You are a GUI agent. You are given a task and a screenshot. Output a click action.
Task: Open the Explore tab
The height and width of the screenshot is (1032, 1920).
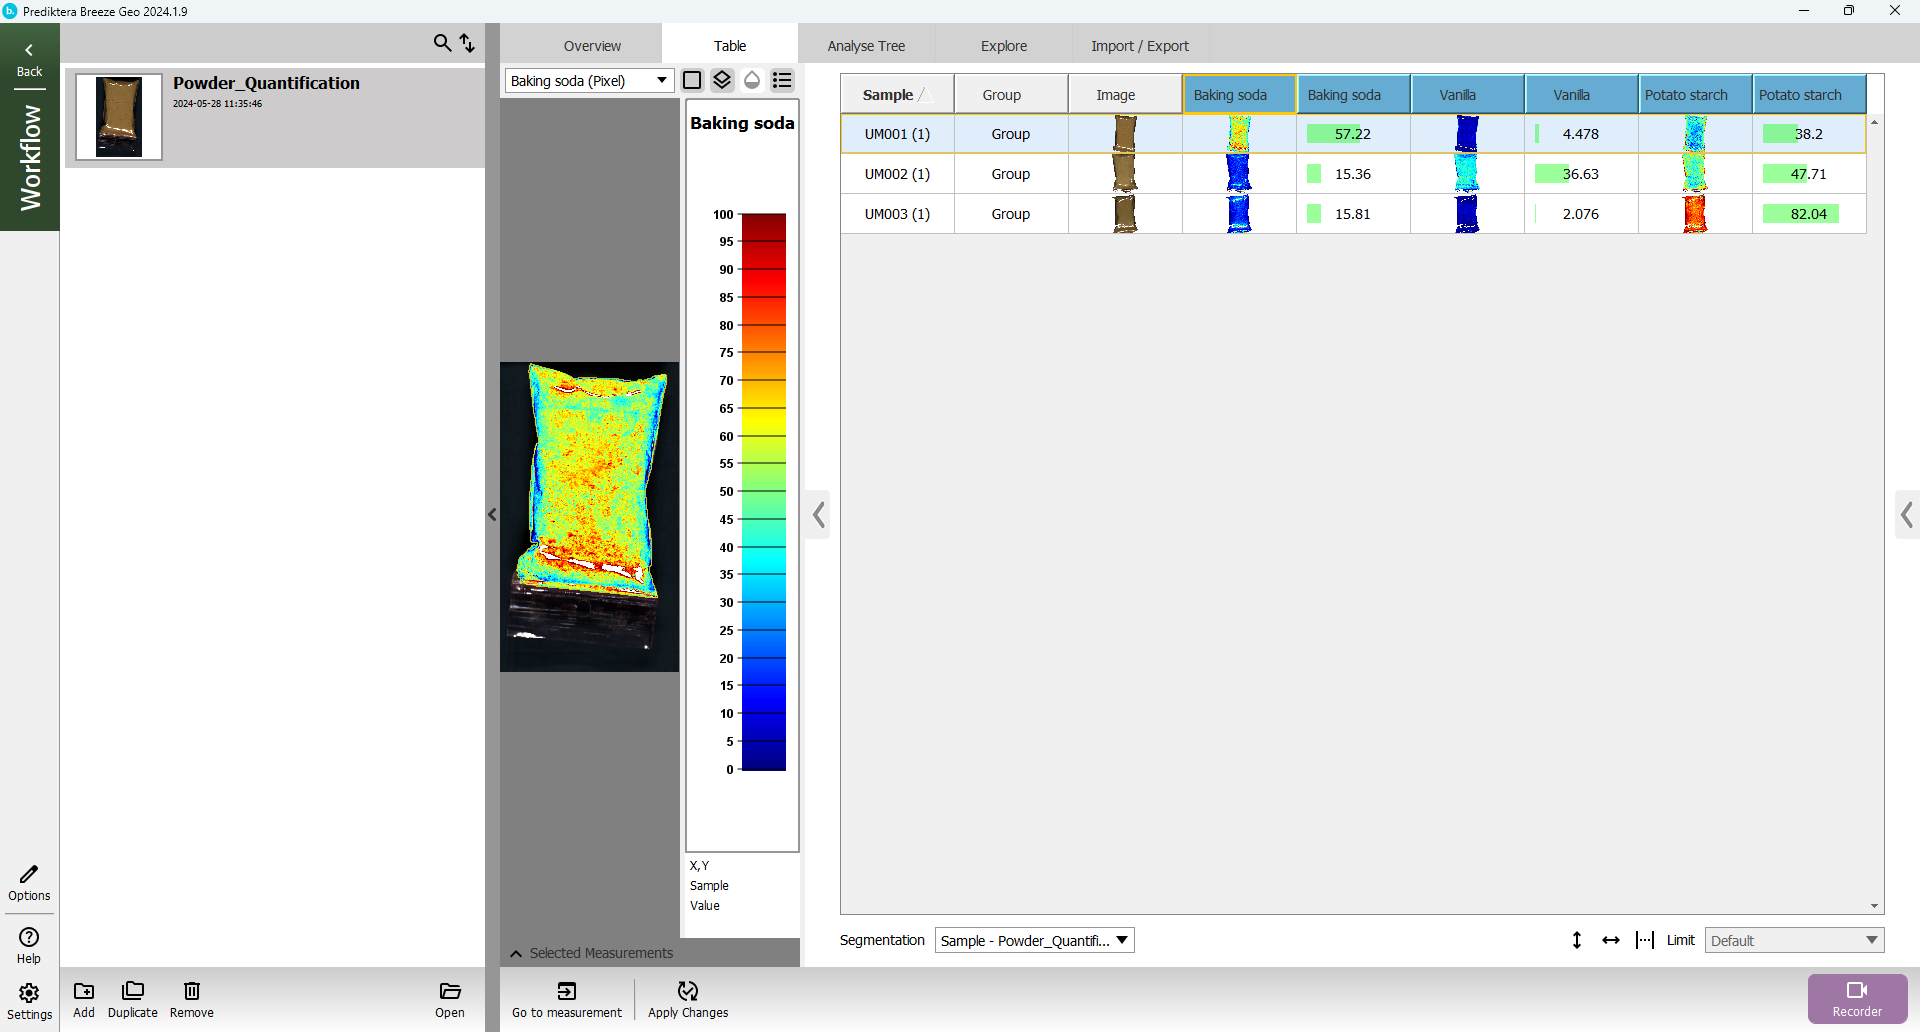click(x=1003, y=46)
